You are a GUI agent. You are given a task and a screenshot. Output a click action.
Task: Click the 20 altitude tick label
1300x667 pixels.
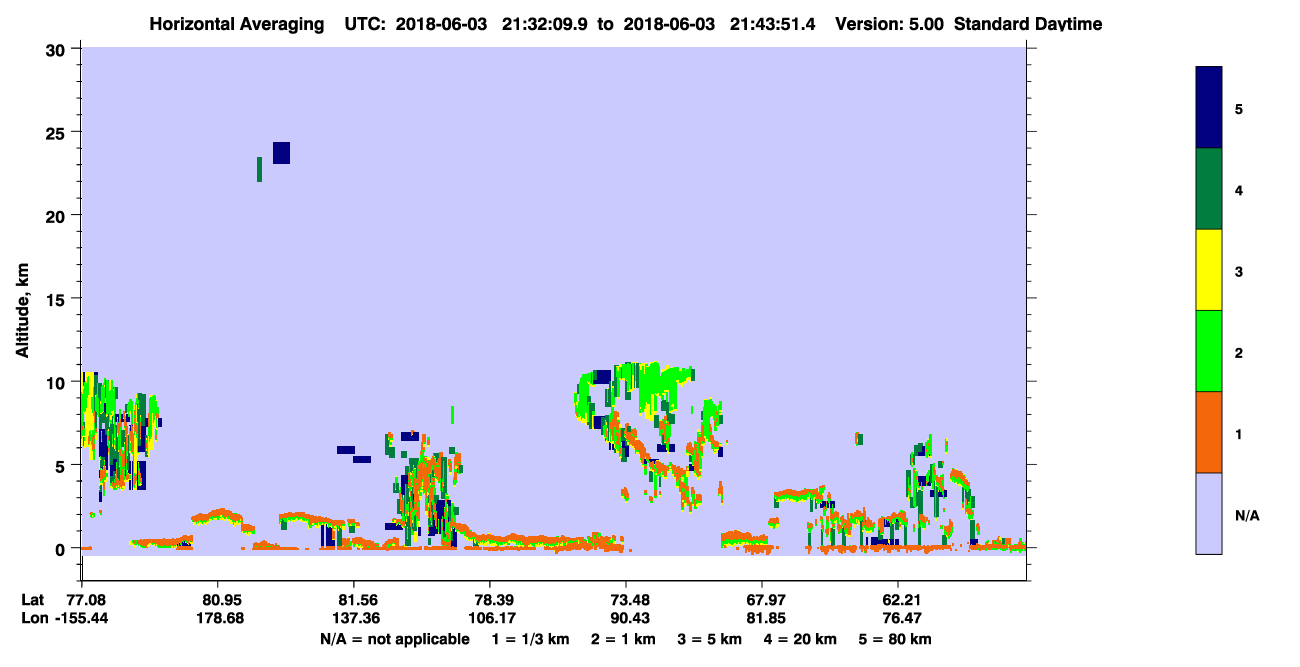58,215
